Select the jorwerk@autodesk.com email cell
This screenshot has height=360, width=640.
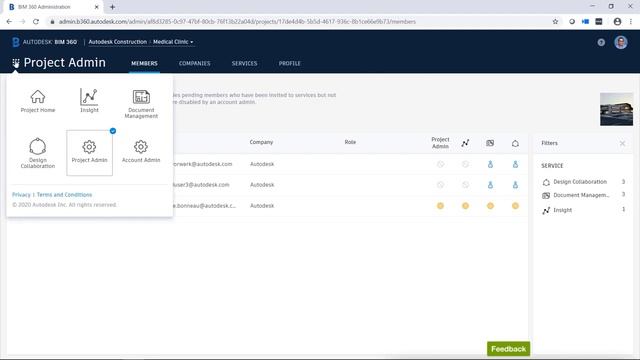pyautogui.click(x=202, y=164)
